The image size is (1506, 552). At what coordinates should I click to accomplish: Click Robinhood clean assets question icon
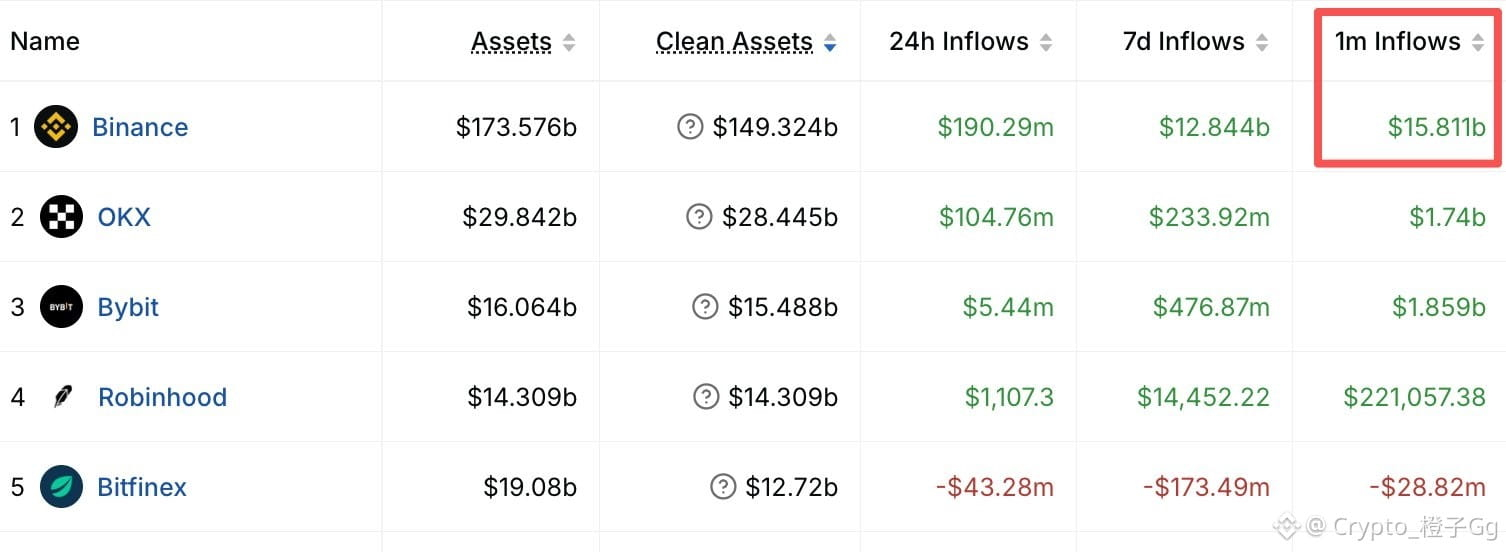point(705,397)
